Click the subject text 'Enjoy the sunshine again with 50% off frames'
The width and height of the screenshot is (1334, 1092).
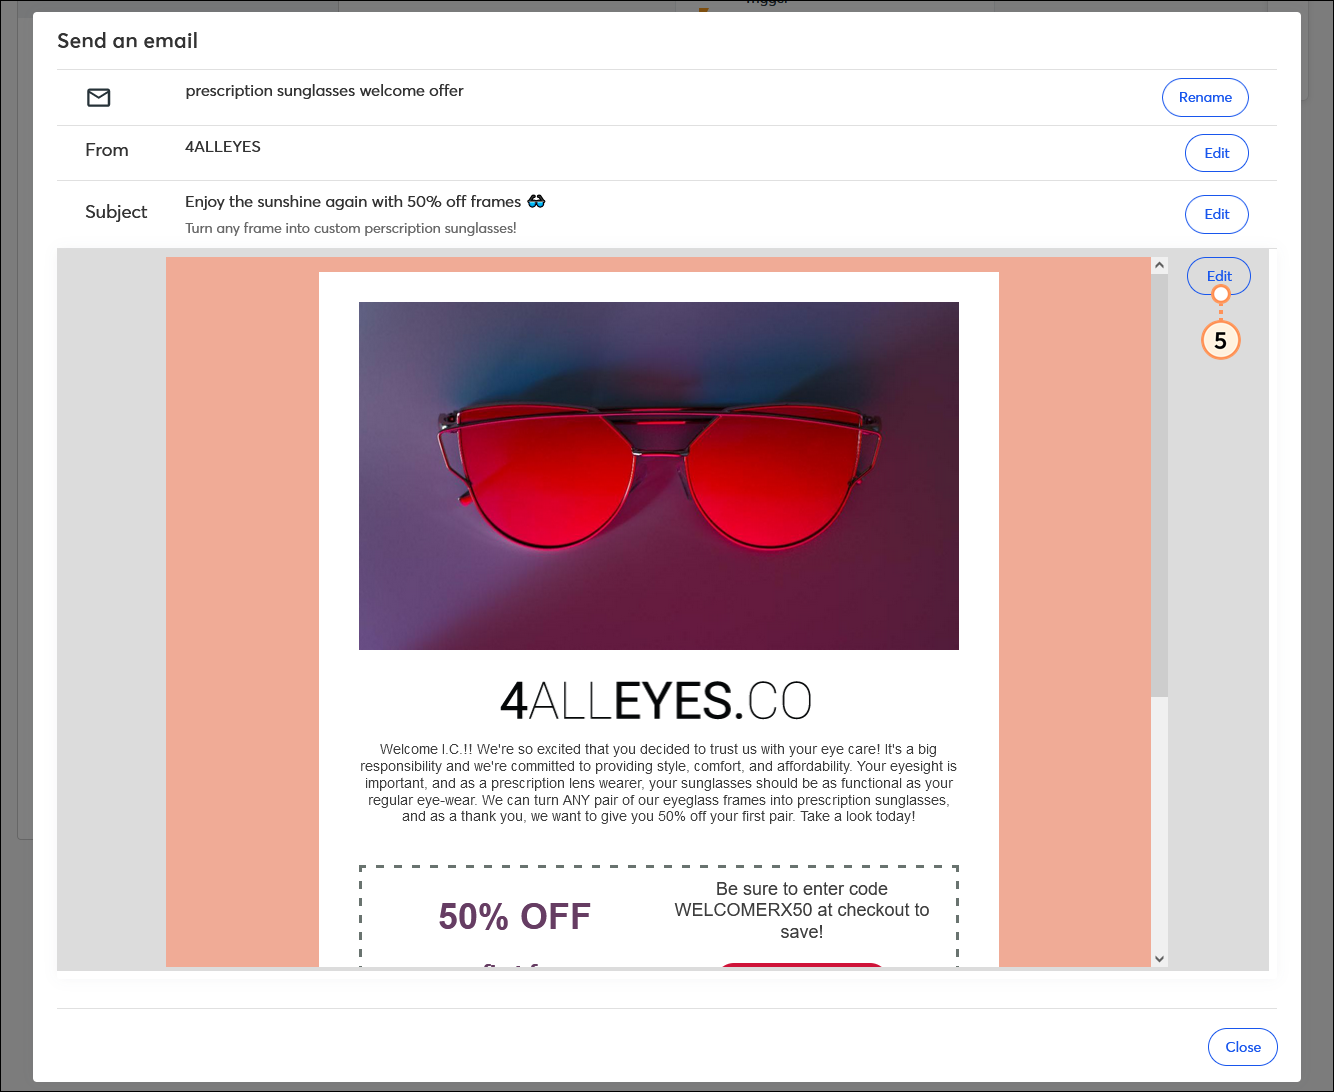point(353,202)
